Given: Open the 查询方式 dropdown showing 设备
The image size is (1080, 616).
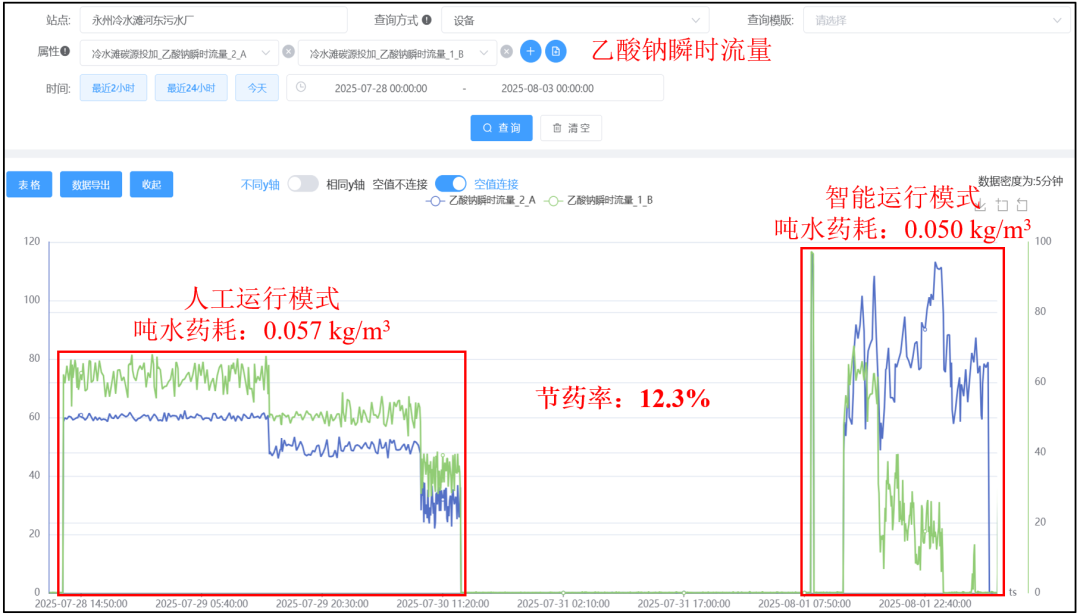Looking at the screenshot, I should point(574,20).
